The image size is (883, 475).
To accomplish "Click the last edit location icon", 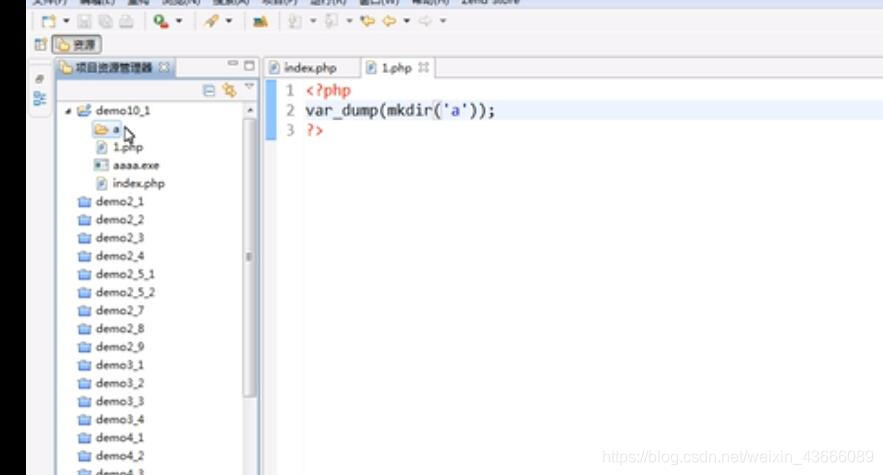I will pos(368,21).
